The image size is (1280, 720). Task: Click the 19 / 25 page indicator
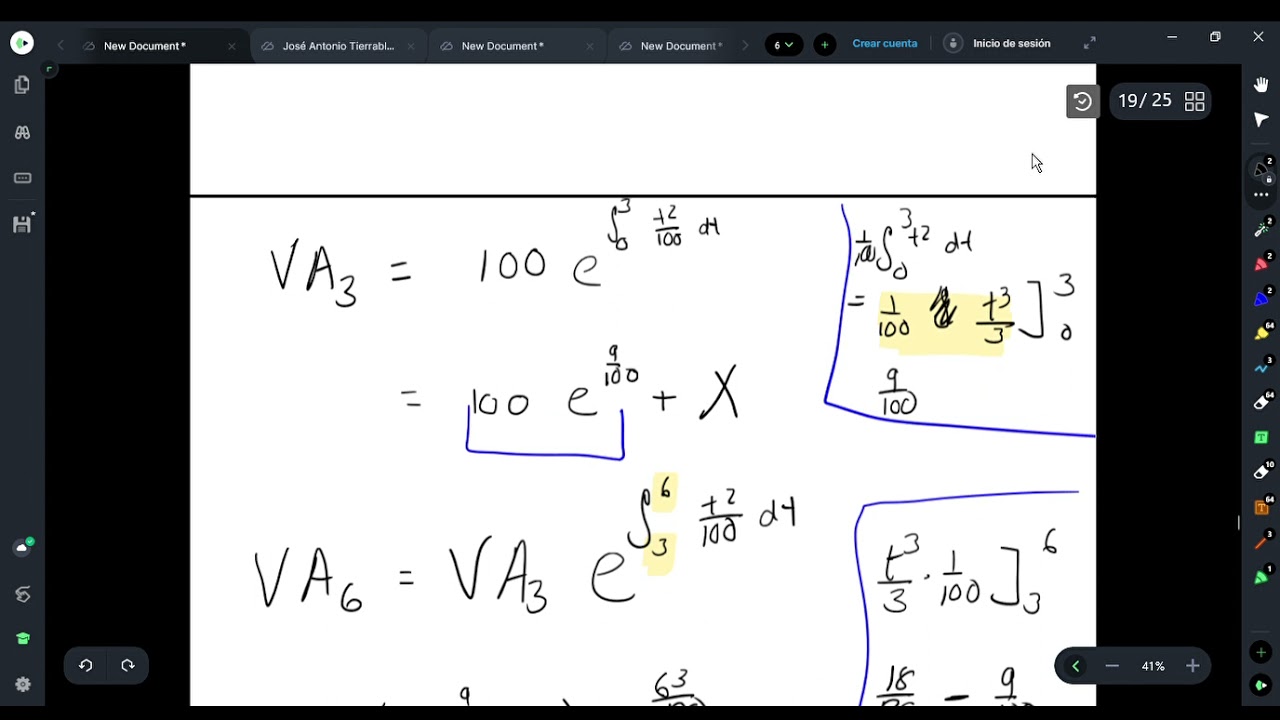[1145, 101]
